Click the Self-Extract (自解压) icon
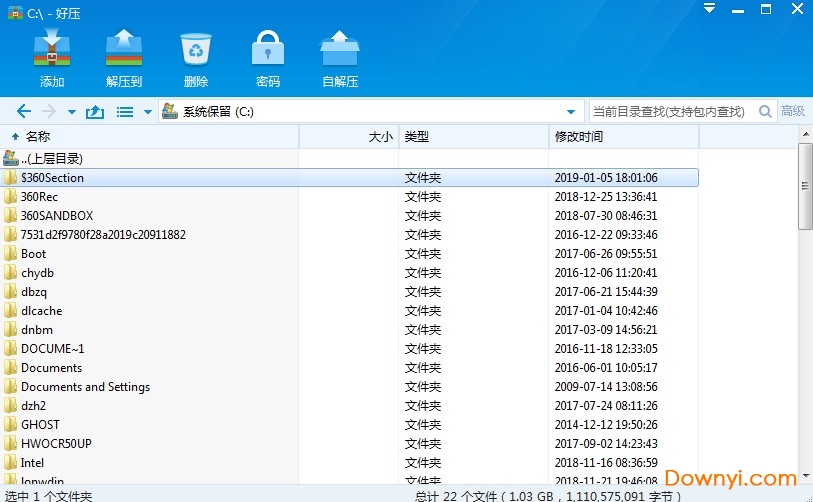813x502 pixels. pos(340,49)
